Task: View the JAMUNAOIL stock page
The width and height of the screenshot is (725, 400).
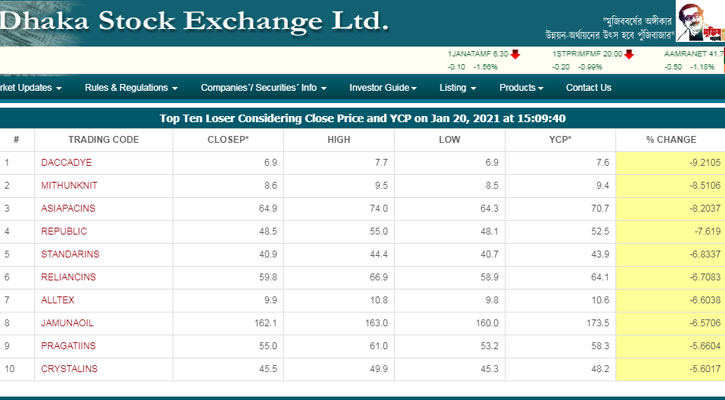Action: [68, 323]
